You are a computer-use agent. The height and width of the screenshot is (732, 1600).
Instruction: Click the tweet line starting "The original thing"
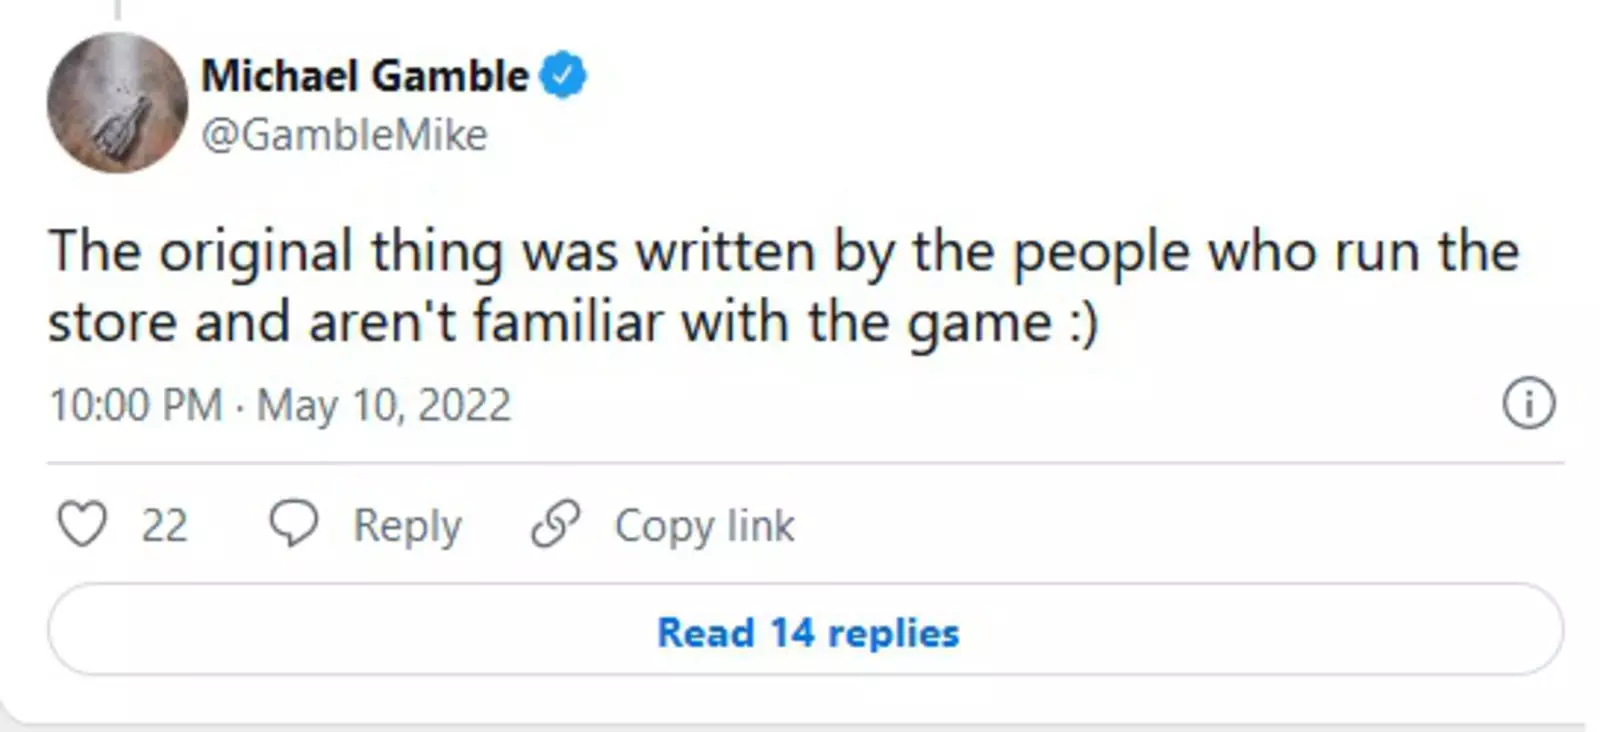(783, 252)
